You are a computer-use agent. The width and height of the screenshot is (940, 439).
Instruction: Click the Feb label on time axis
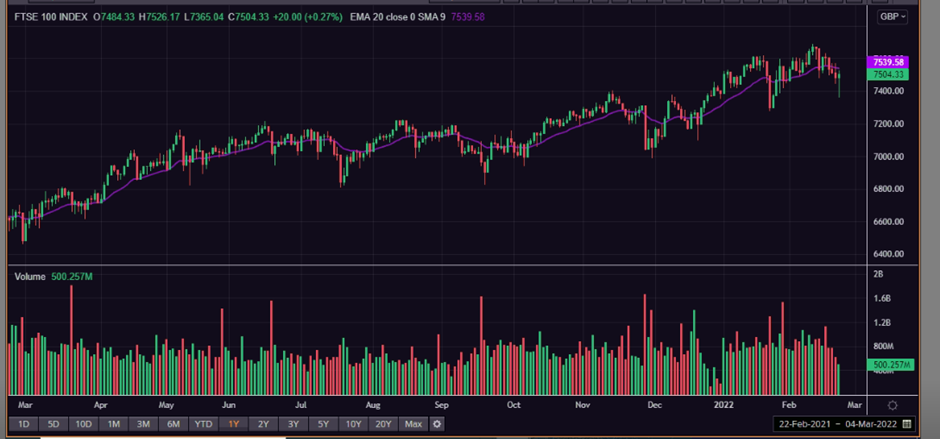tap(790, 405)
